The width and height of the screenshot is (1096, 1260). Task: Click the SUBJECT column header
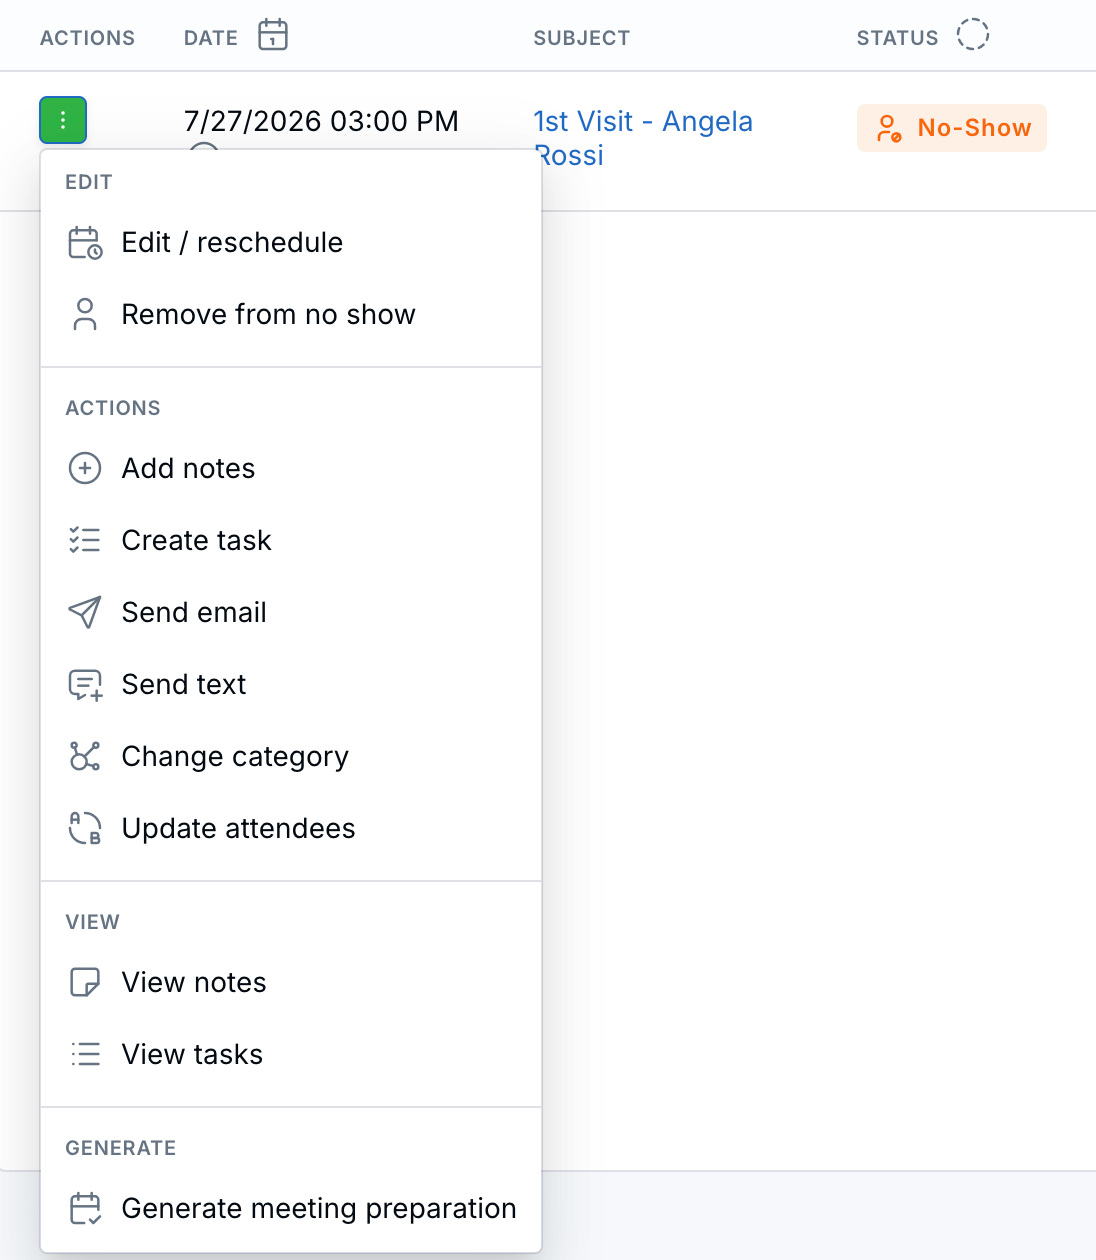[582, 38]
